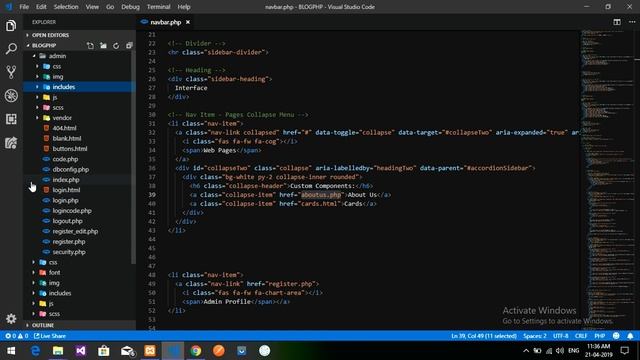
Task: Open the Live Share activity bar icon
Action: click(11, 142)
